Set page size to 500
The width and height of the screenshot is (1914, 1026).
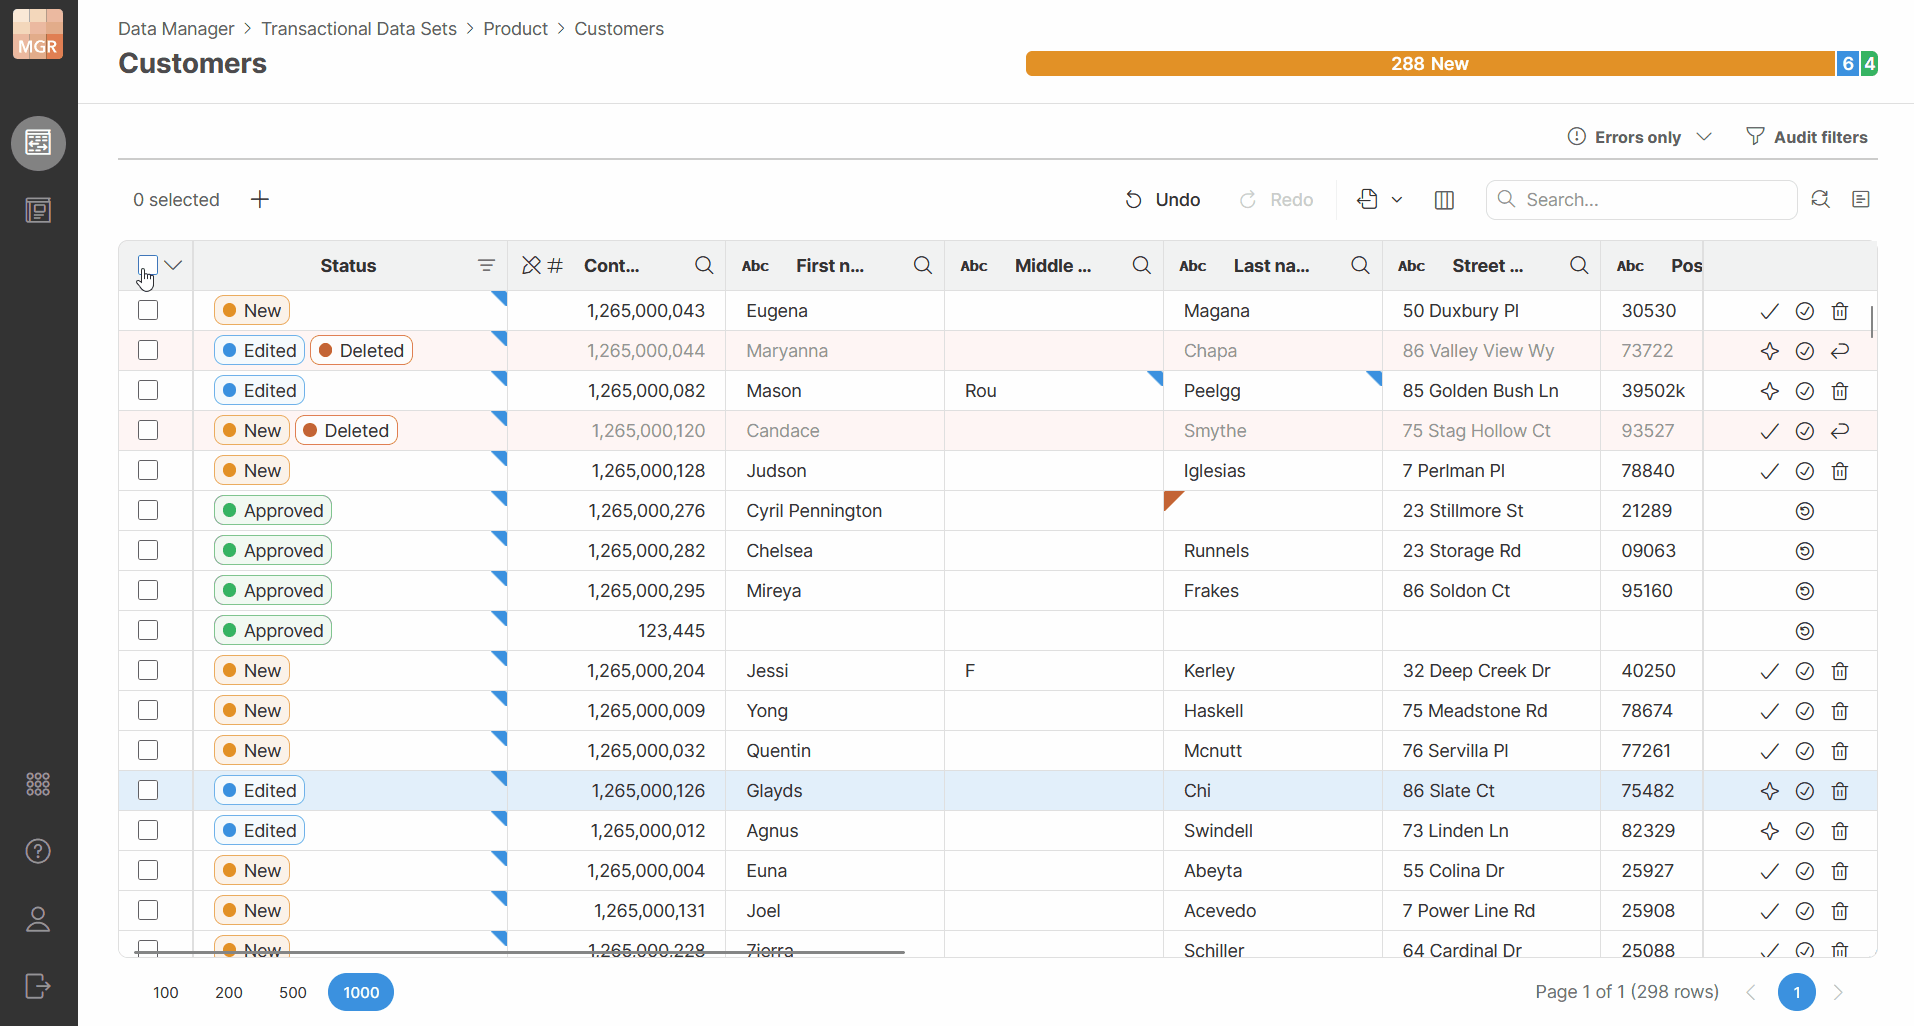(293, 992)
